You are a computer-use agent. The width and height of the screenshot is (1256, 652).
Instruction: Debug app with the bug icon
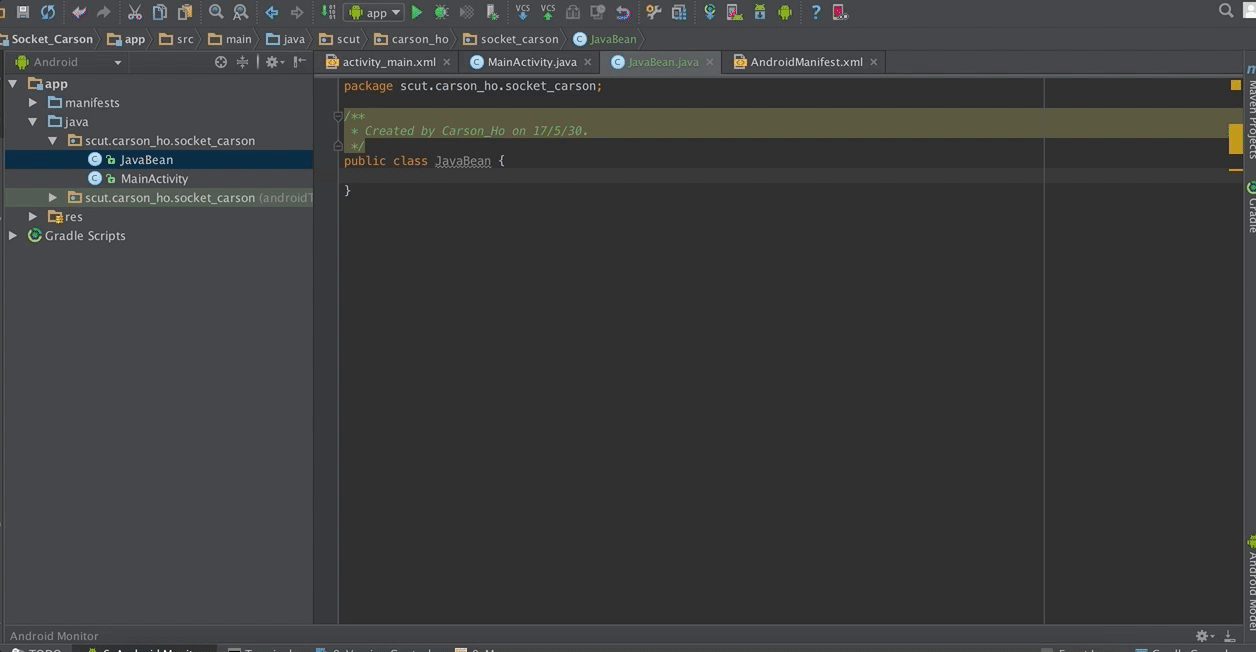pos(441,12)
